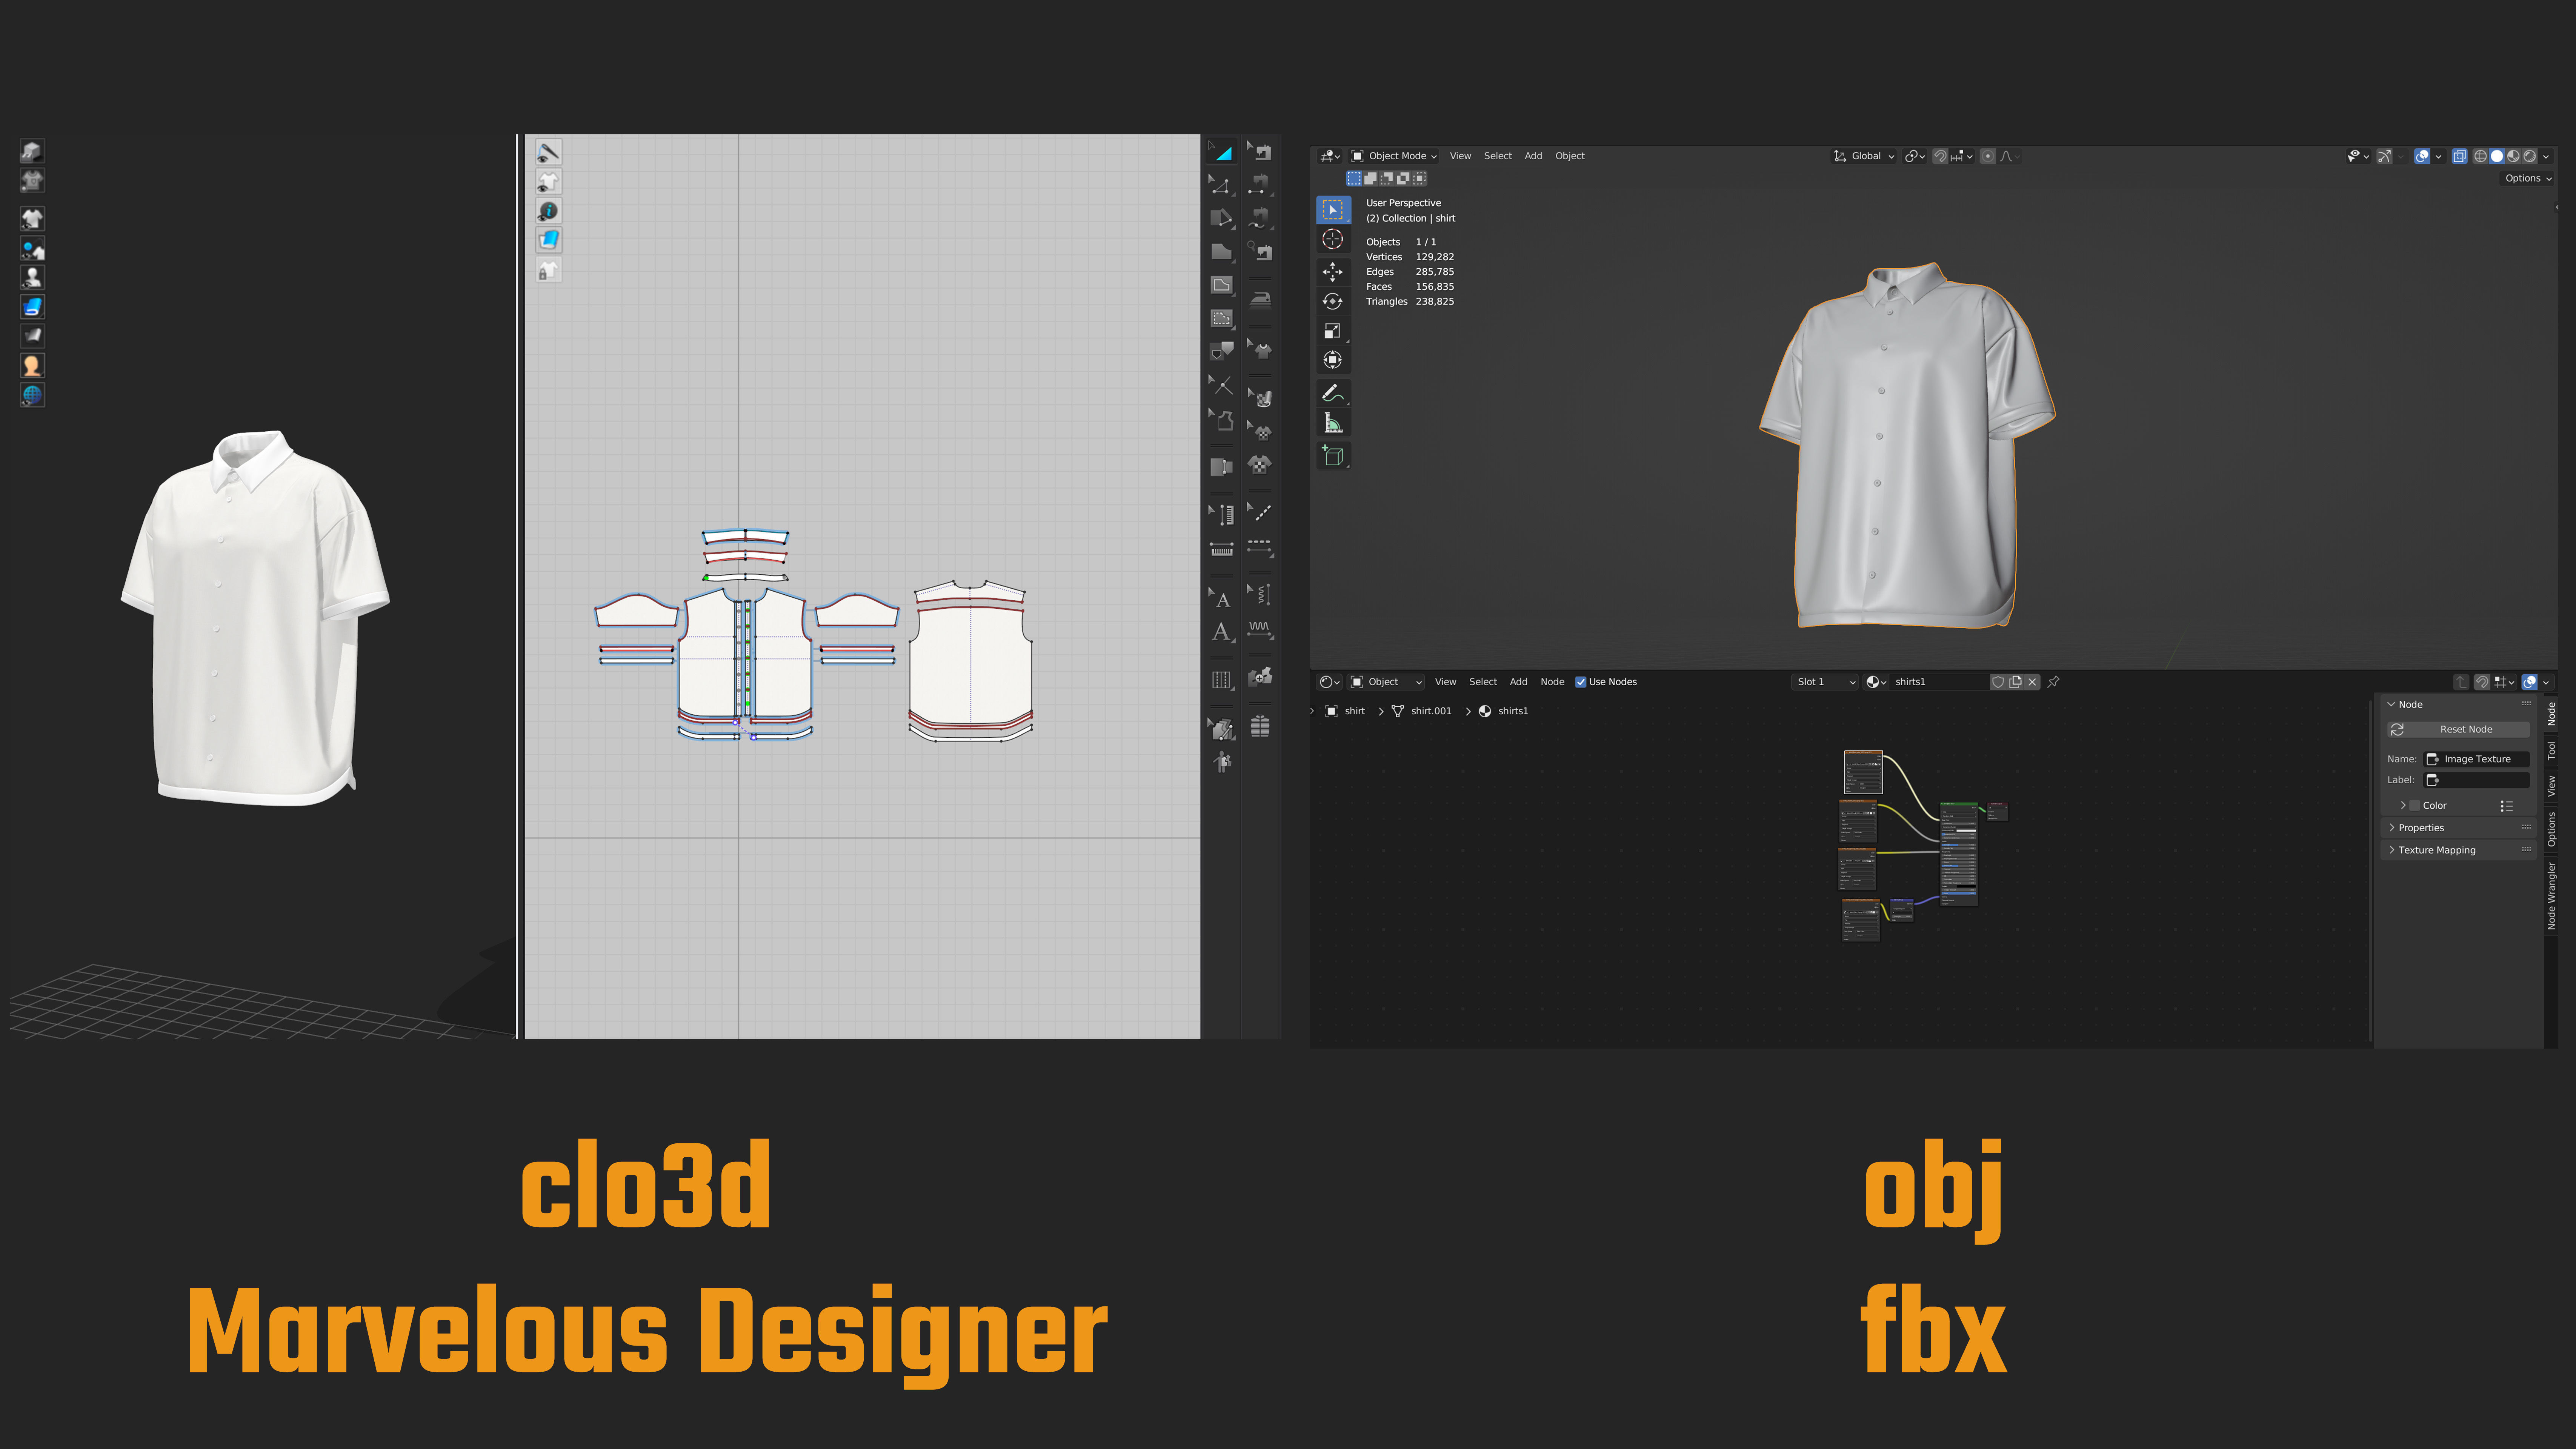Toggle proportional editing in viewport header
Viewport: 2576px width, 1449px height.
pos(1988,156)
